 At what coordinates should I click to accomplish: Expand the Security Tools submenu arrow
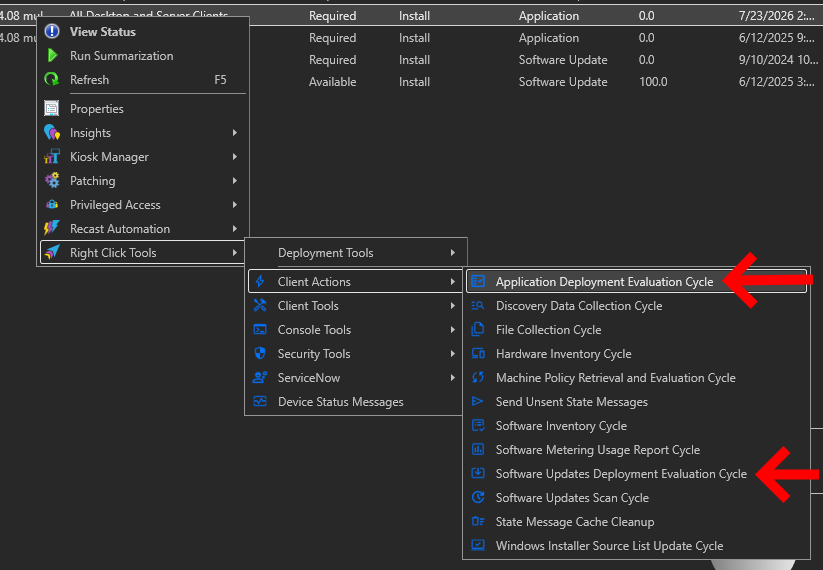point(452,353)
